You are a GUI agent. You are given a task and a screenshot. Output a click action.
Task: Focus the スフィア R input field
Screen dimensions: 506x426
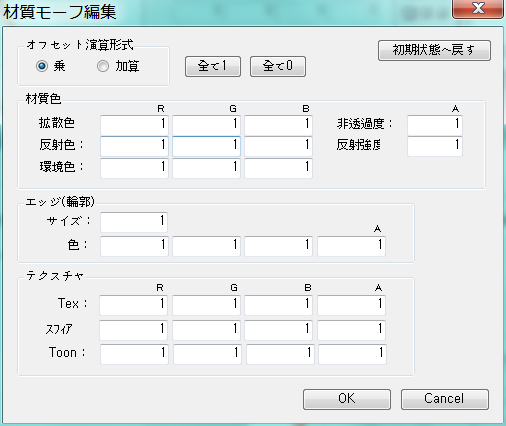(133, 330)
